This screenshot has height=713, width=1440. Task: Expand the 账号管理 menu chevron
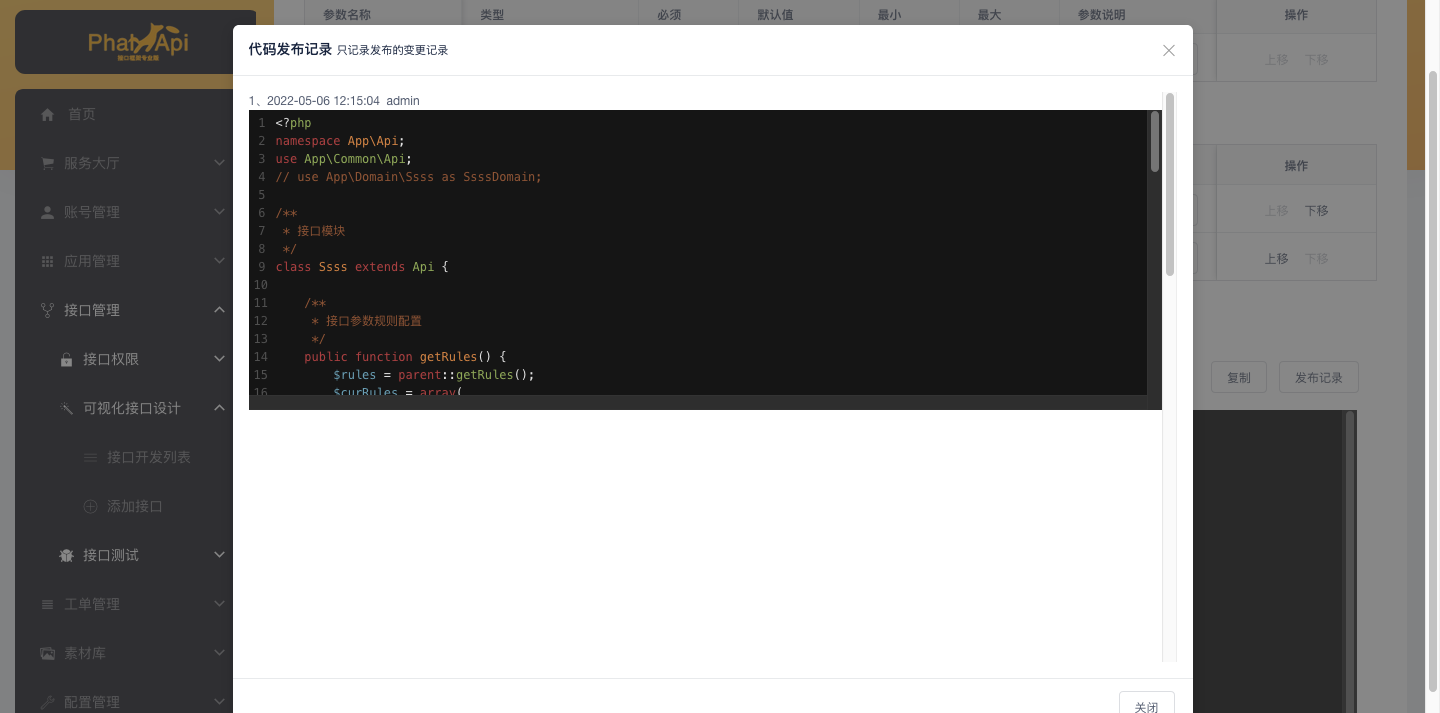click(x=220, y=212)
